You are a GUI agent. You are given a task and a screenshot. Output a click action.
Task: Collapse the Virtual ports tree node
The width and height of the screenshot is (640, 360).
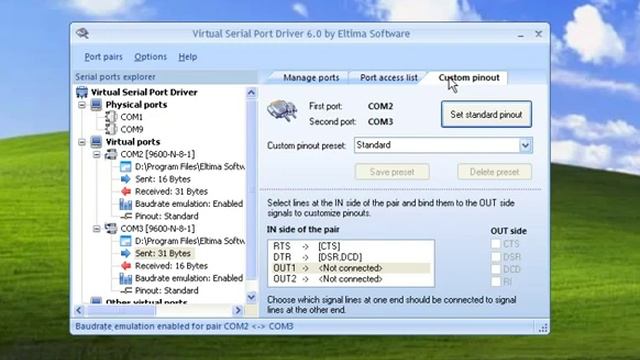82,142
